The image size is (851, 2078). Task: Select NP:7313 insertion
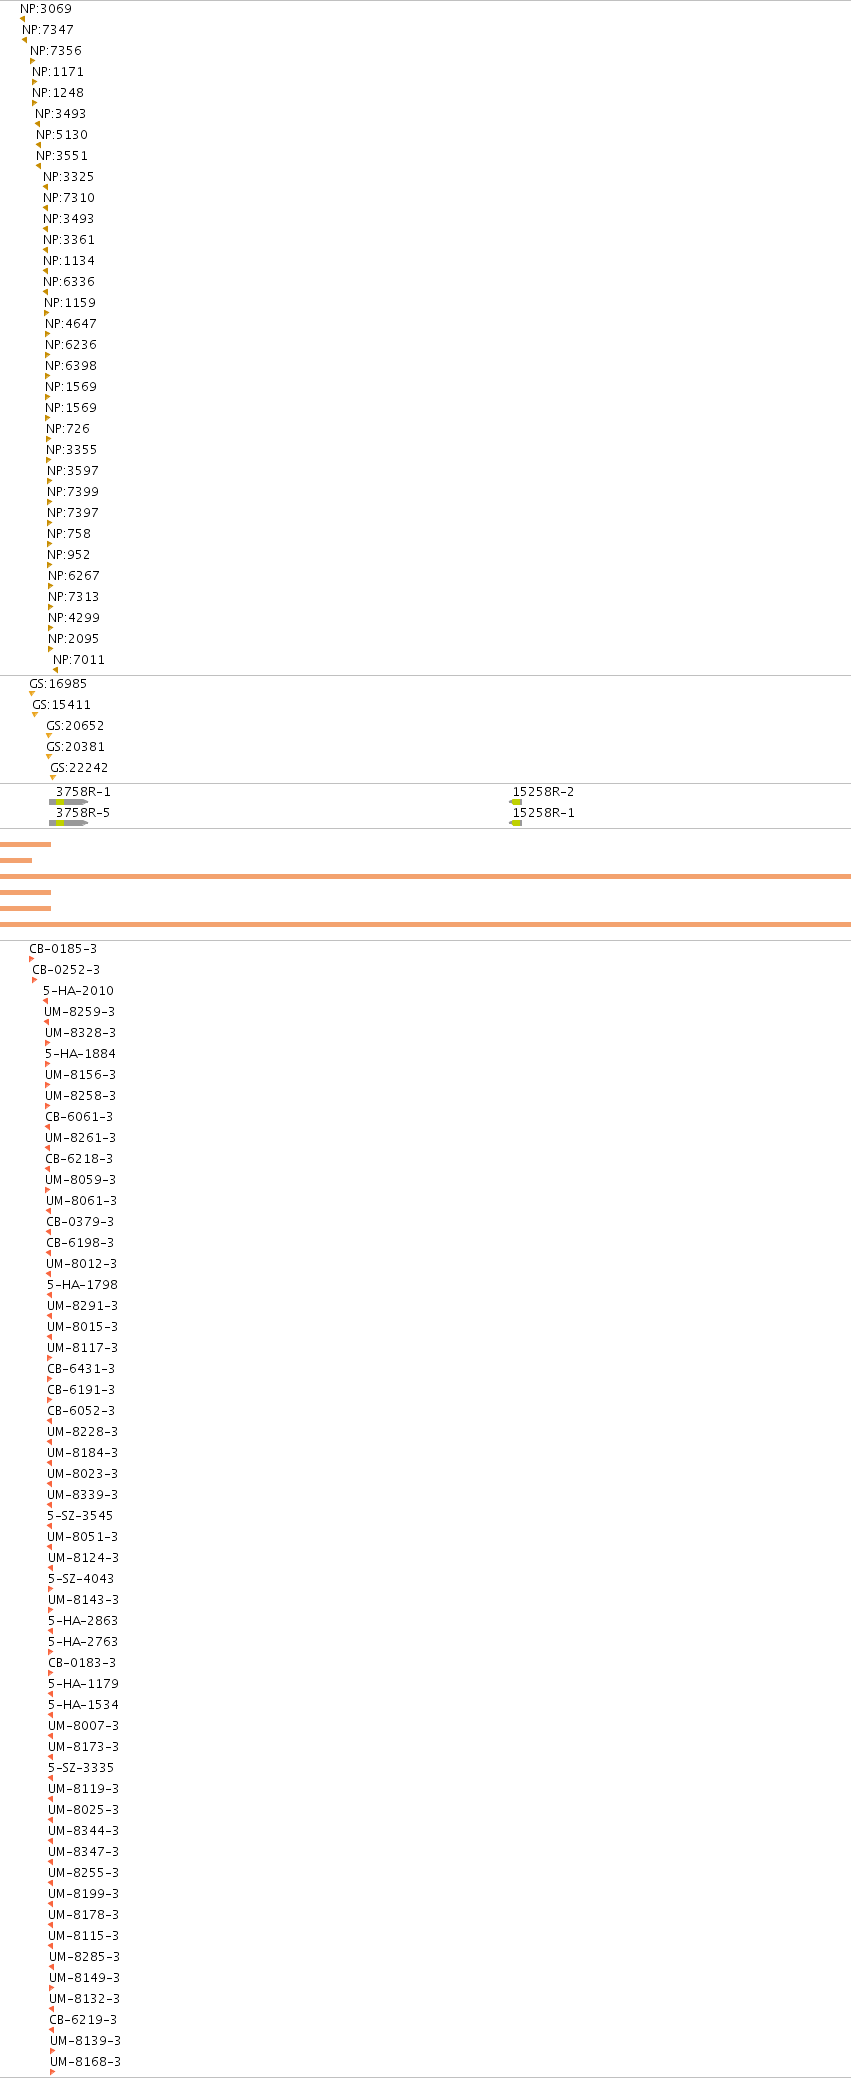pyautogui.click(x=74, y=597)
